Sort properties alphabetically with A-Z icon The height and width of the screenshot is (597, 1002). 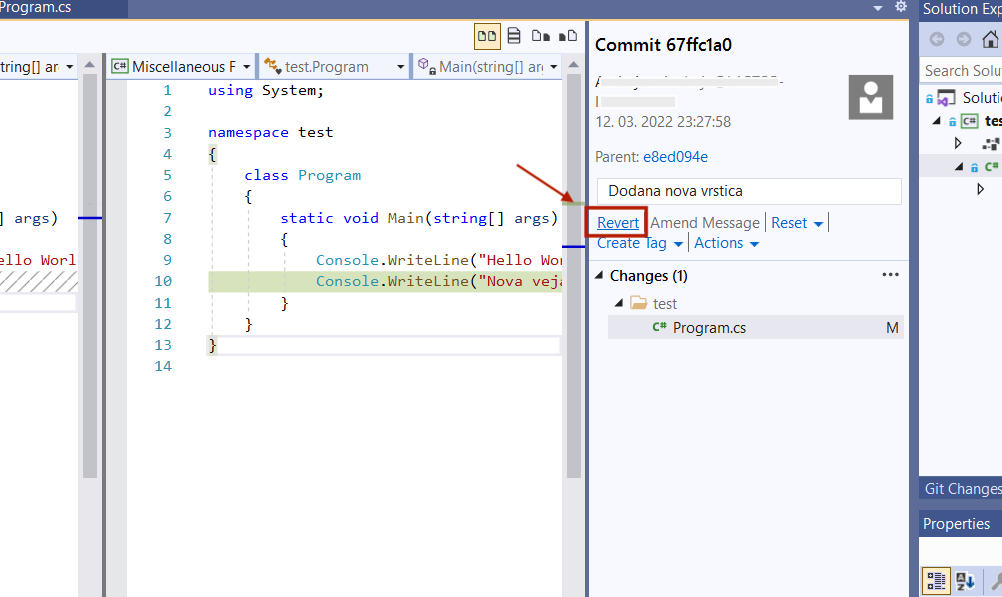[x=965, y=581]
